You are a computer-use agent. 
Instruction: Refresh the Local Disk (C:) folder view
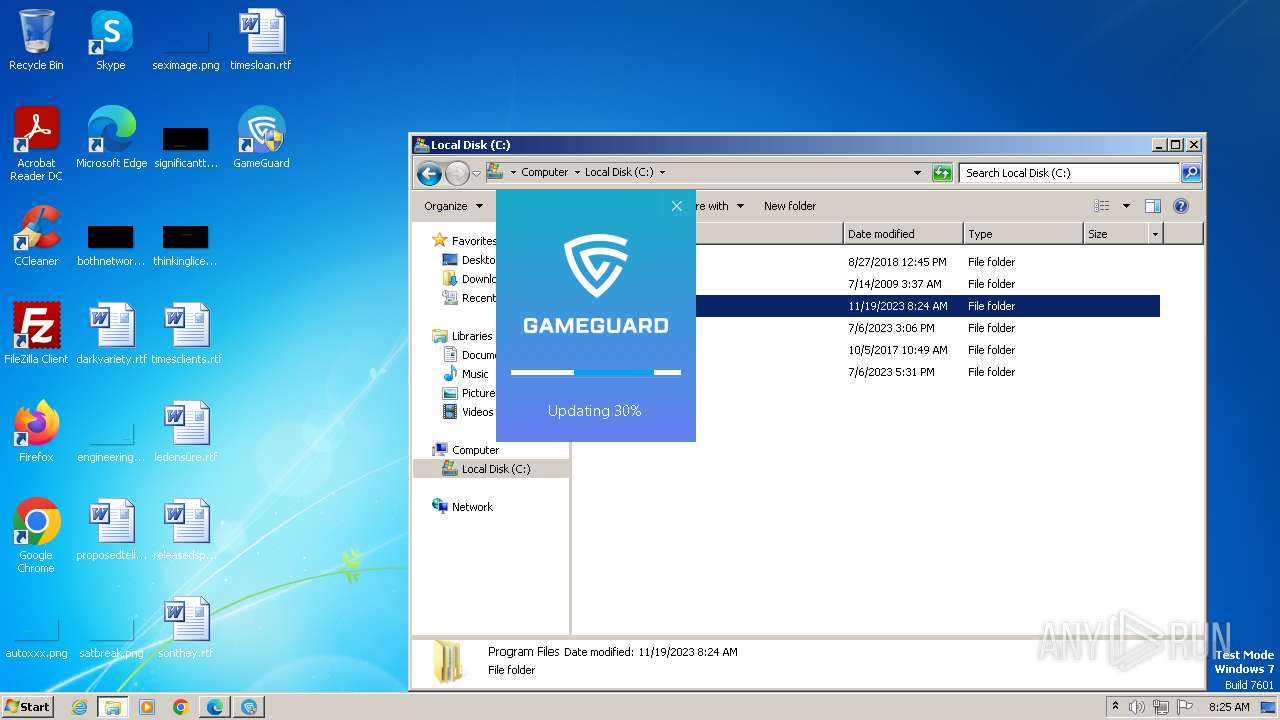[942, 173]
